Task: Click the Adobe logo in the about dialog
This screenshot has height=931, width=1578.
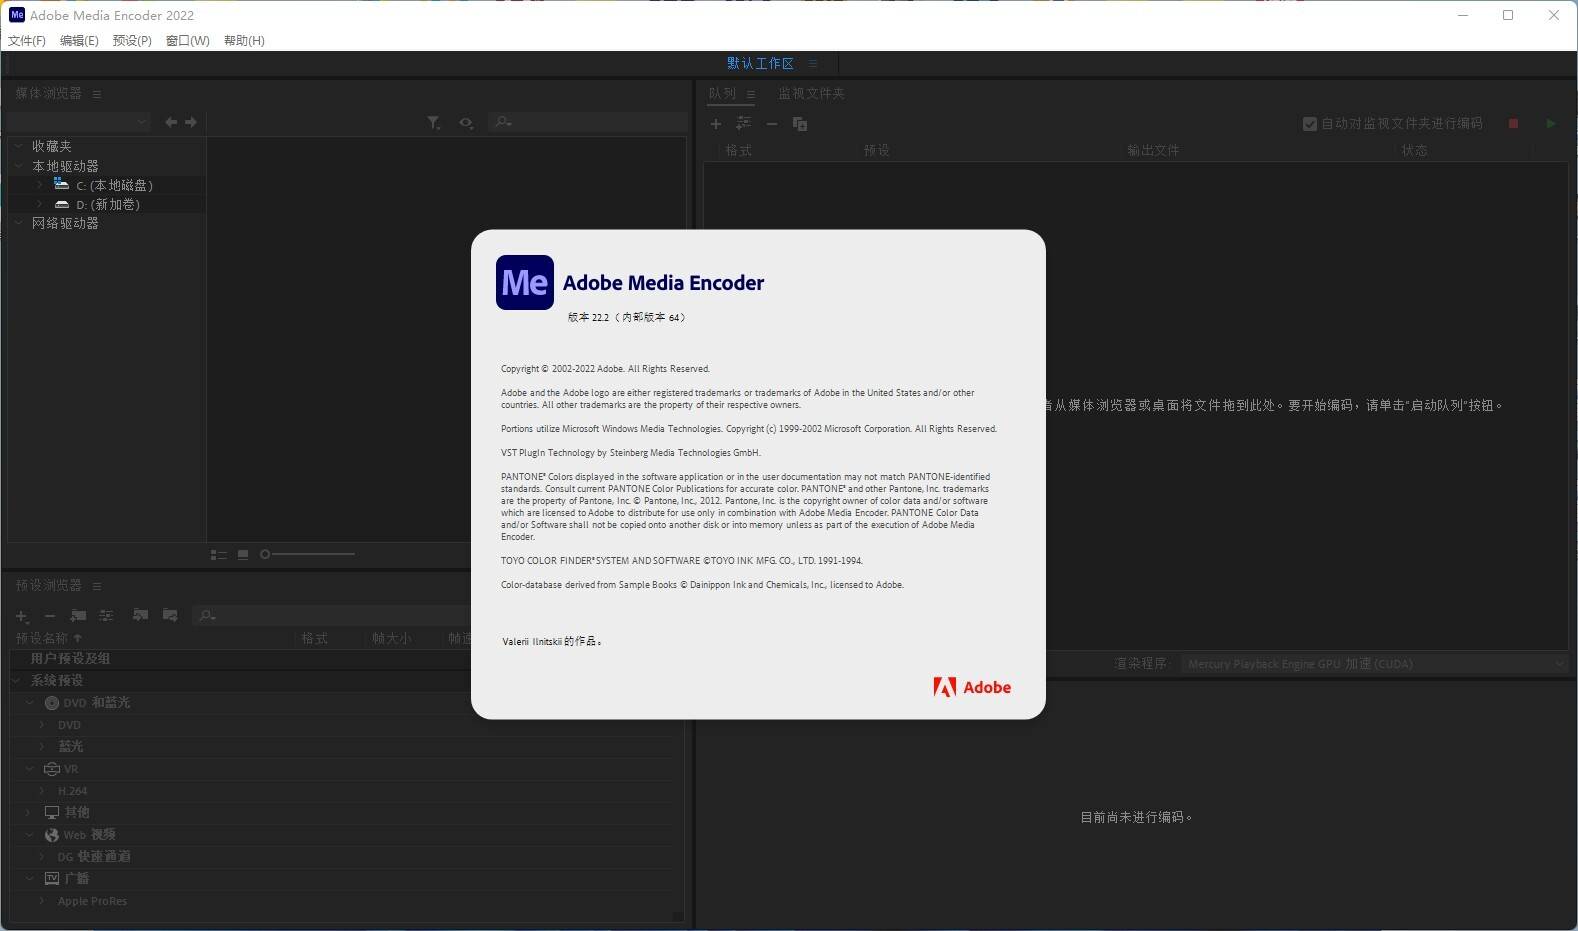Action: click(972, 687)
